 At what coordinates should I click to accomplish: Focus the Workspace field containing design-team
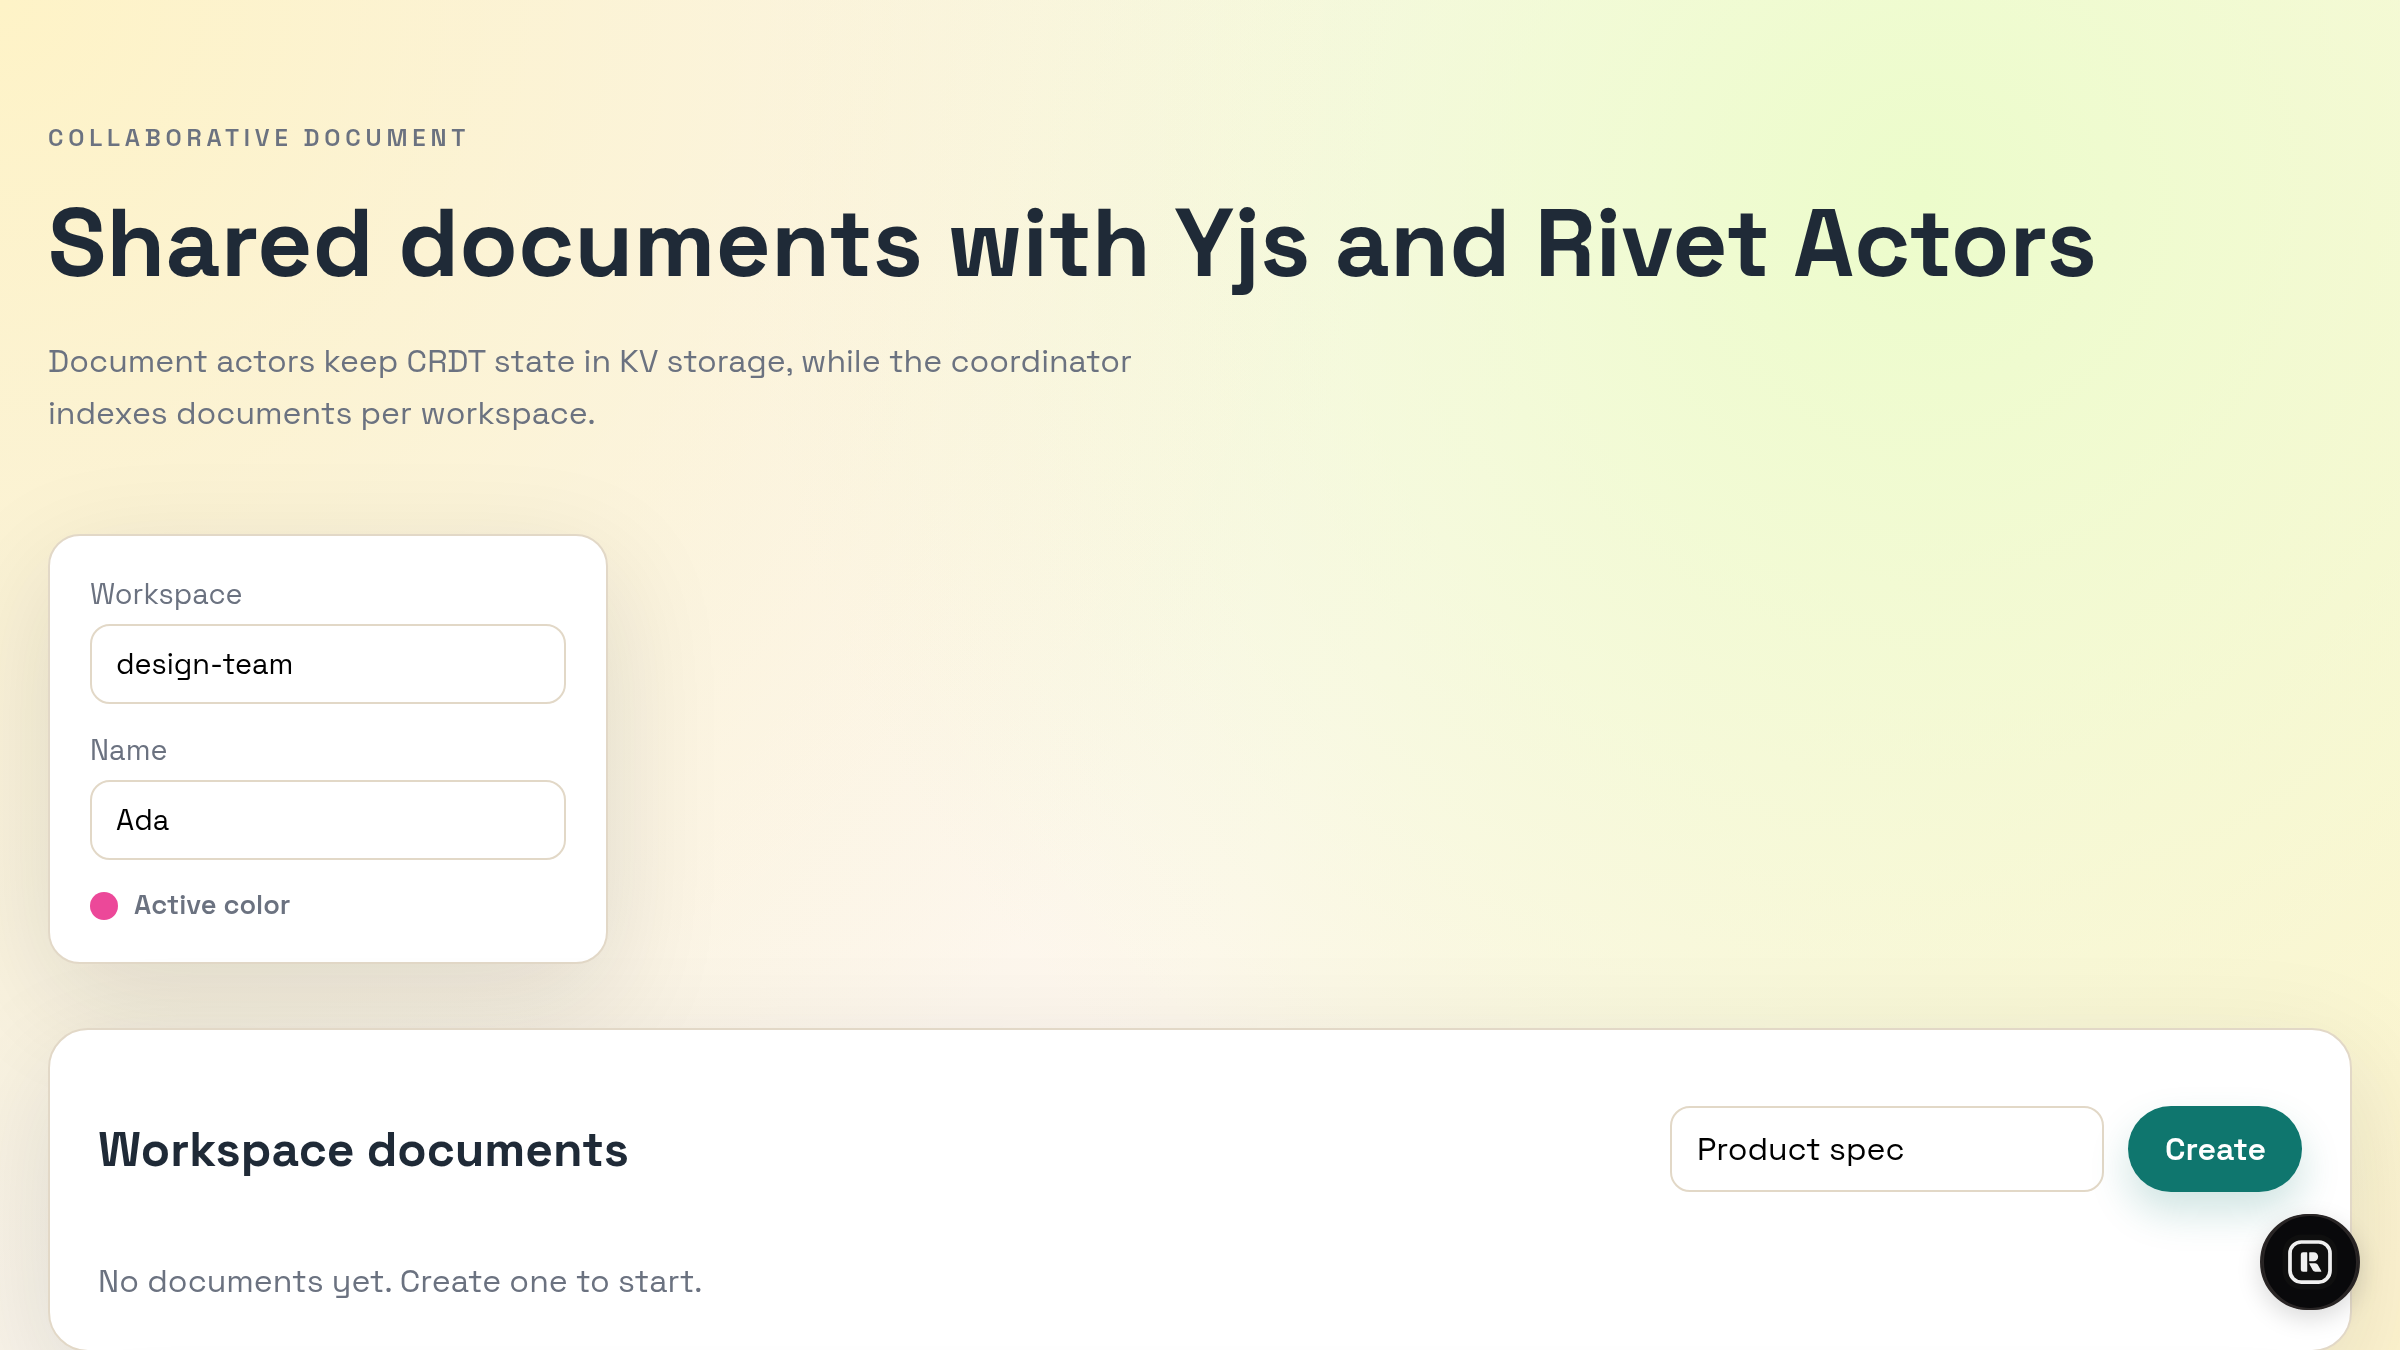click(327, 663)
